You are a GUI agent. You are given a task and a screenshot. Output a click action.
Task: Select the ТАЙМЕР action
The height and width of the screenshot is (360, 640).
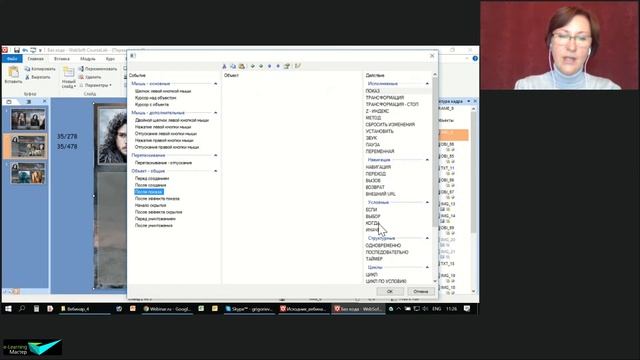pos(374,259)
